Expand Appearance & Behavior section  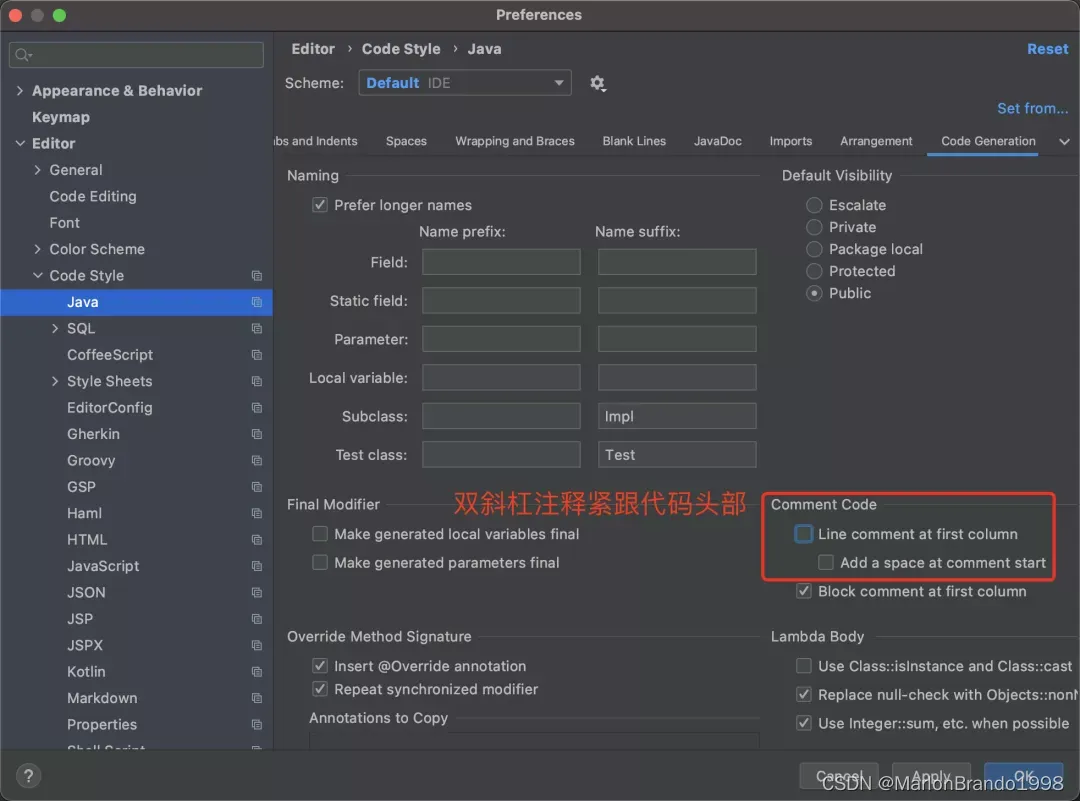pos(19,90)
